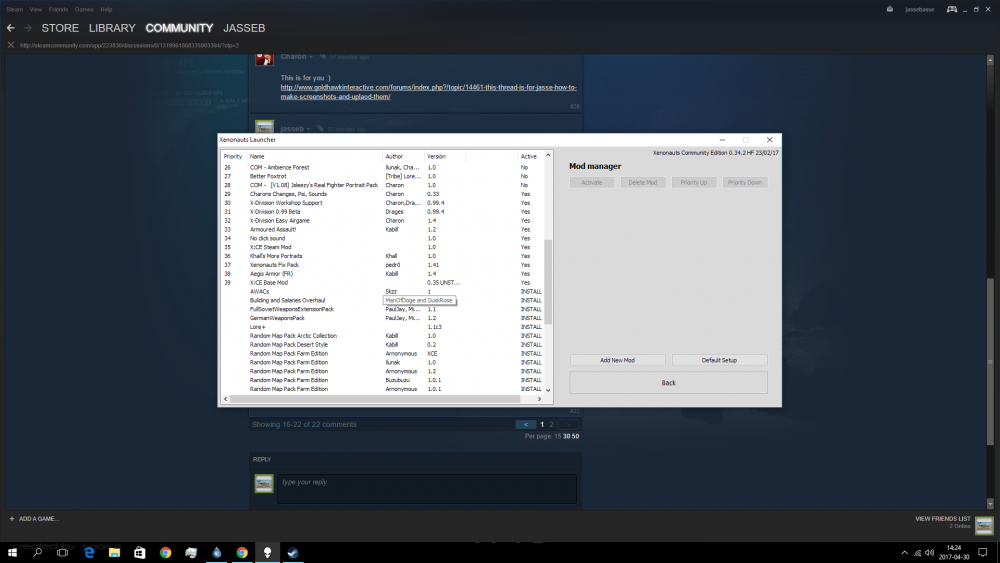Sort mod list by Author column

pyautogui.click(x=403, y=156)
